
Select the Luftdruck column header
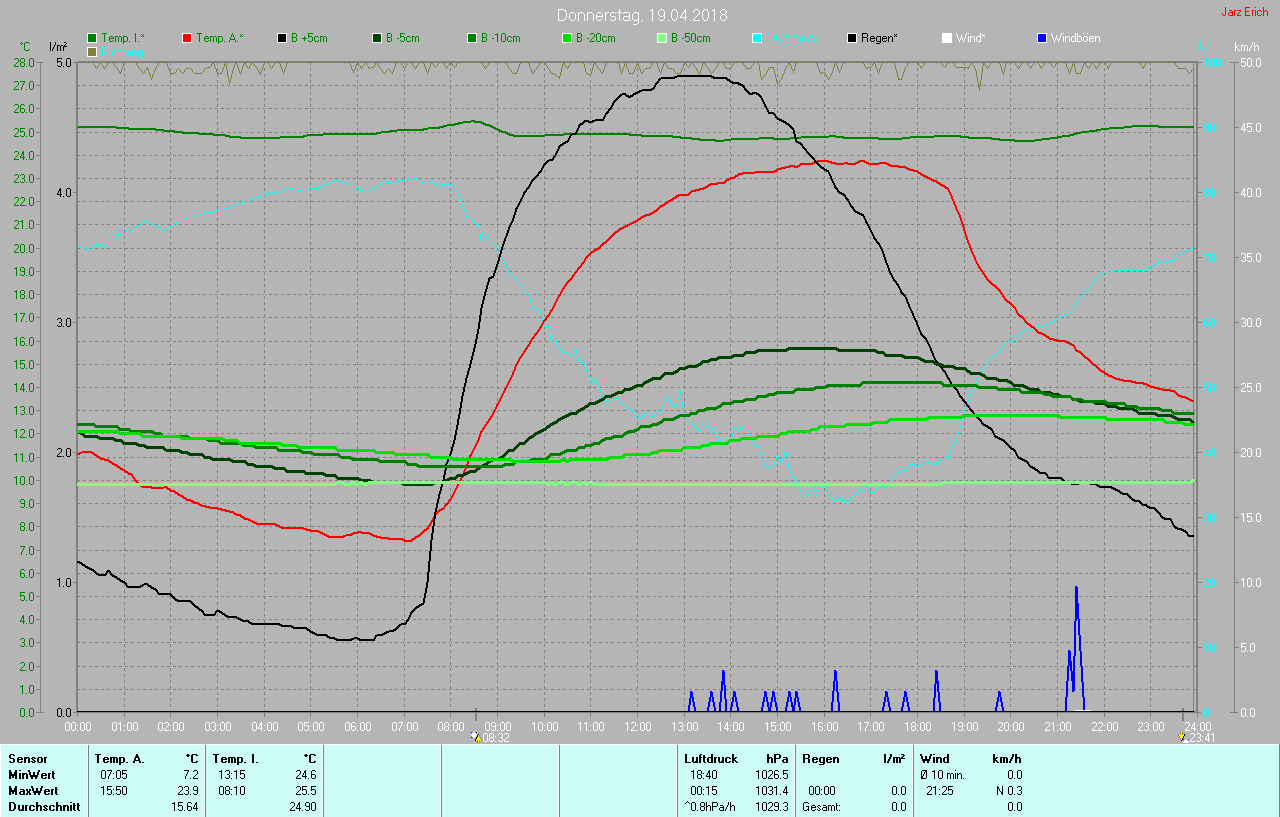pyautogui.click(x=709, y=759)
